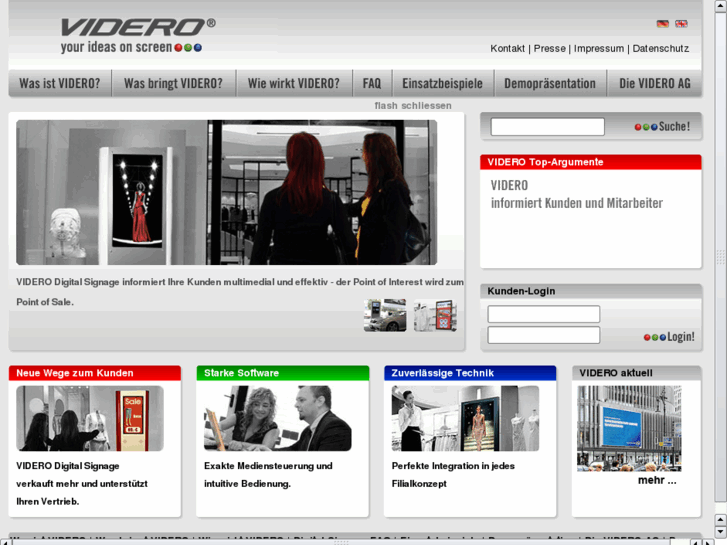Switch language using the German flag

click(x=663, y=24)
